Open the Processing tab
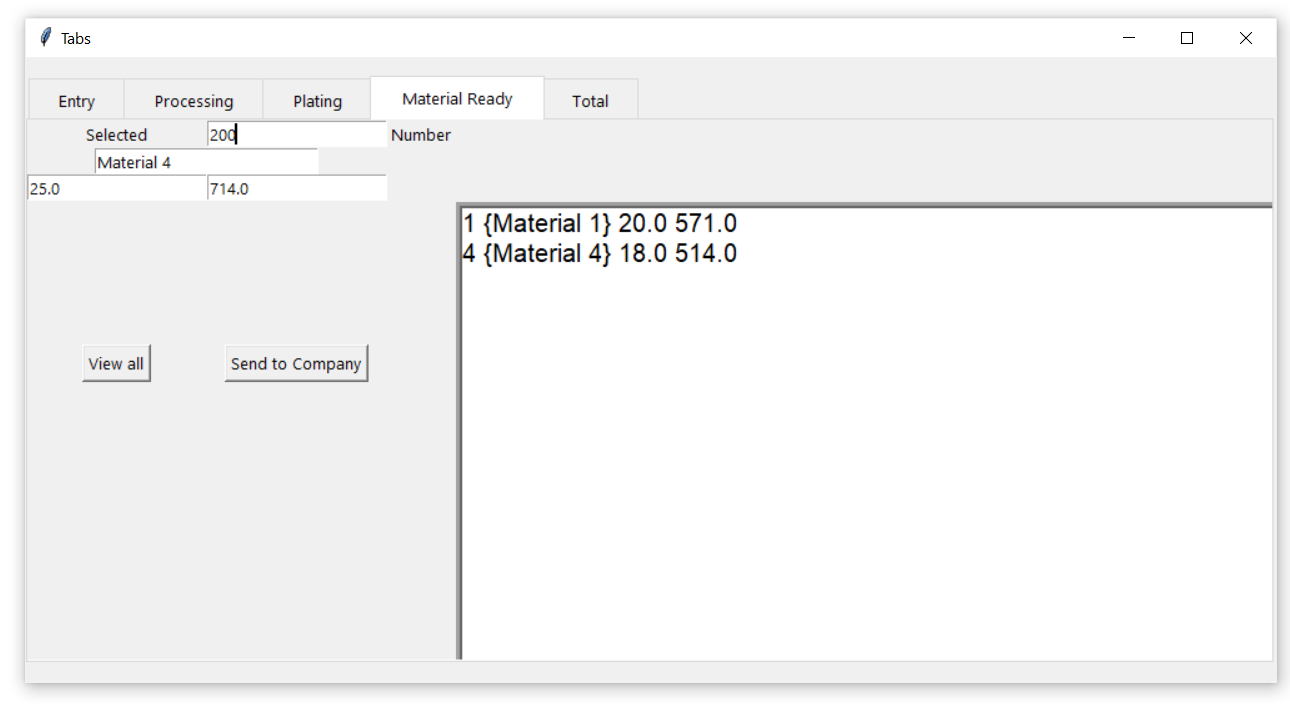 point(193,100)
